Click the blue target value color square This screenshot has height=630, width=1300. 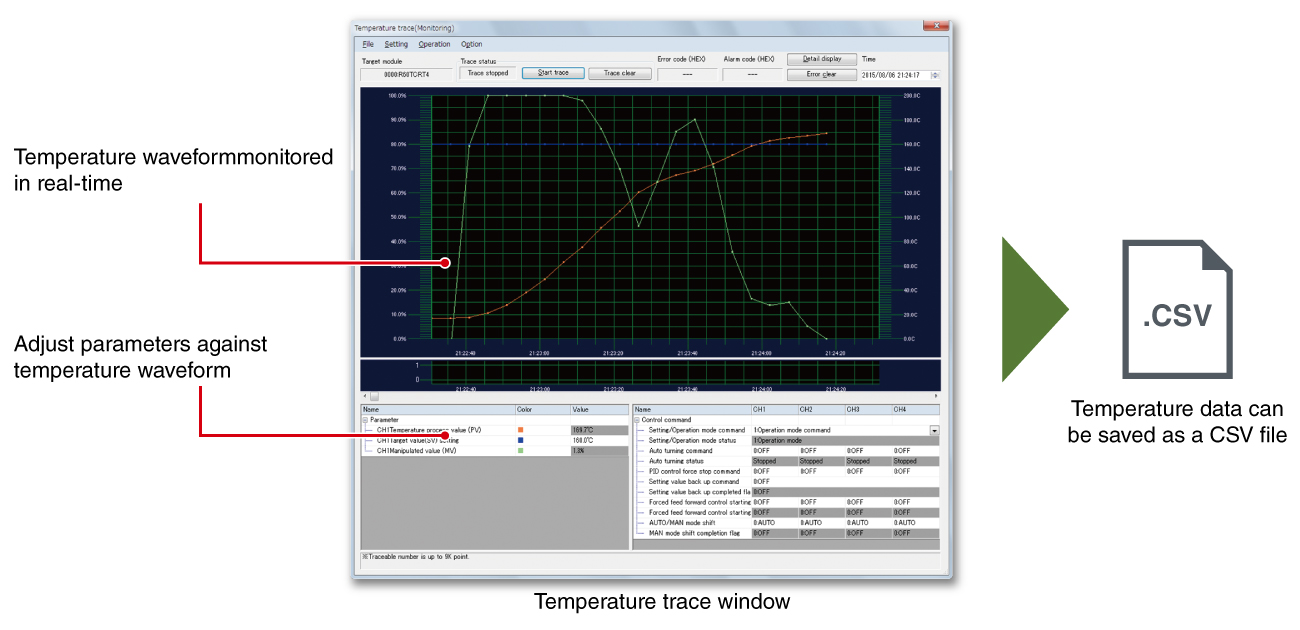pyautogui.click(x=521, y=440)
